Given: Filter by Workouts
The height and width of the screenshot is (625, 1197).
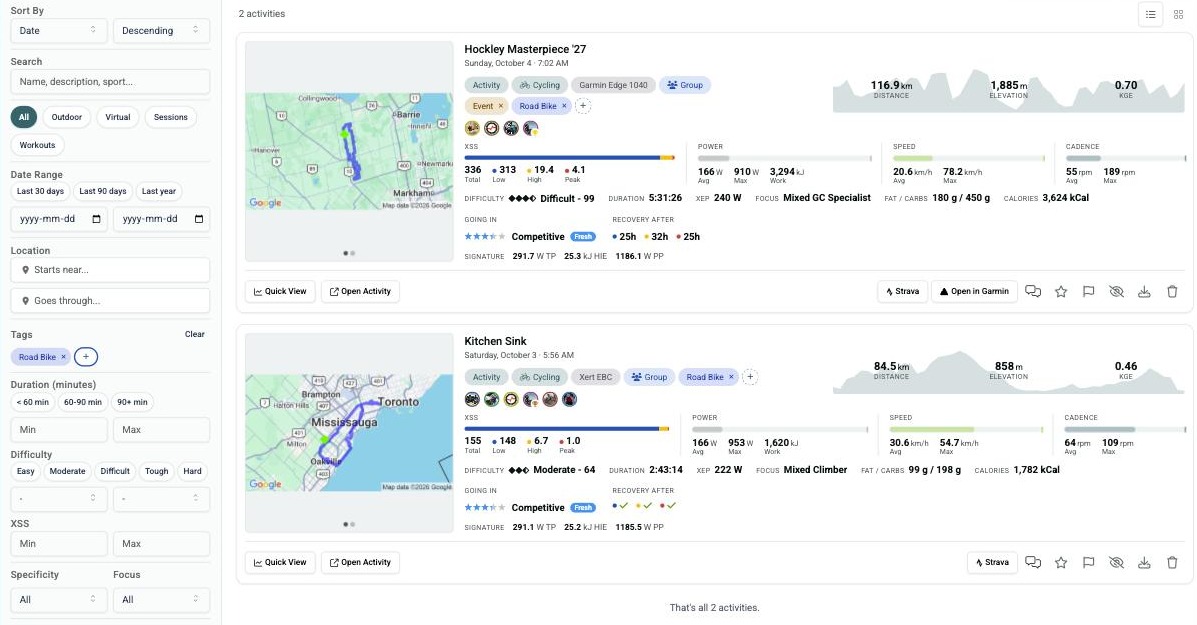Looking at the screenshot, I should [37, 145].
